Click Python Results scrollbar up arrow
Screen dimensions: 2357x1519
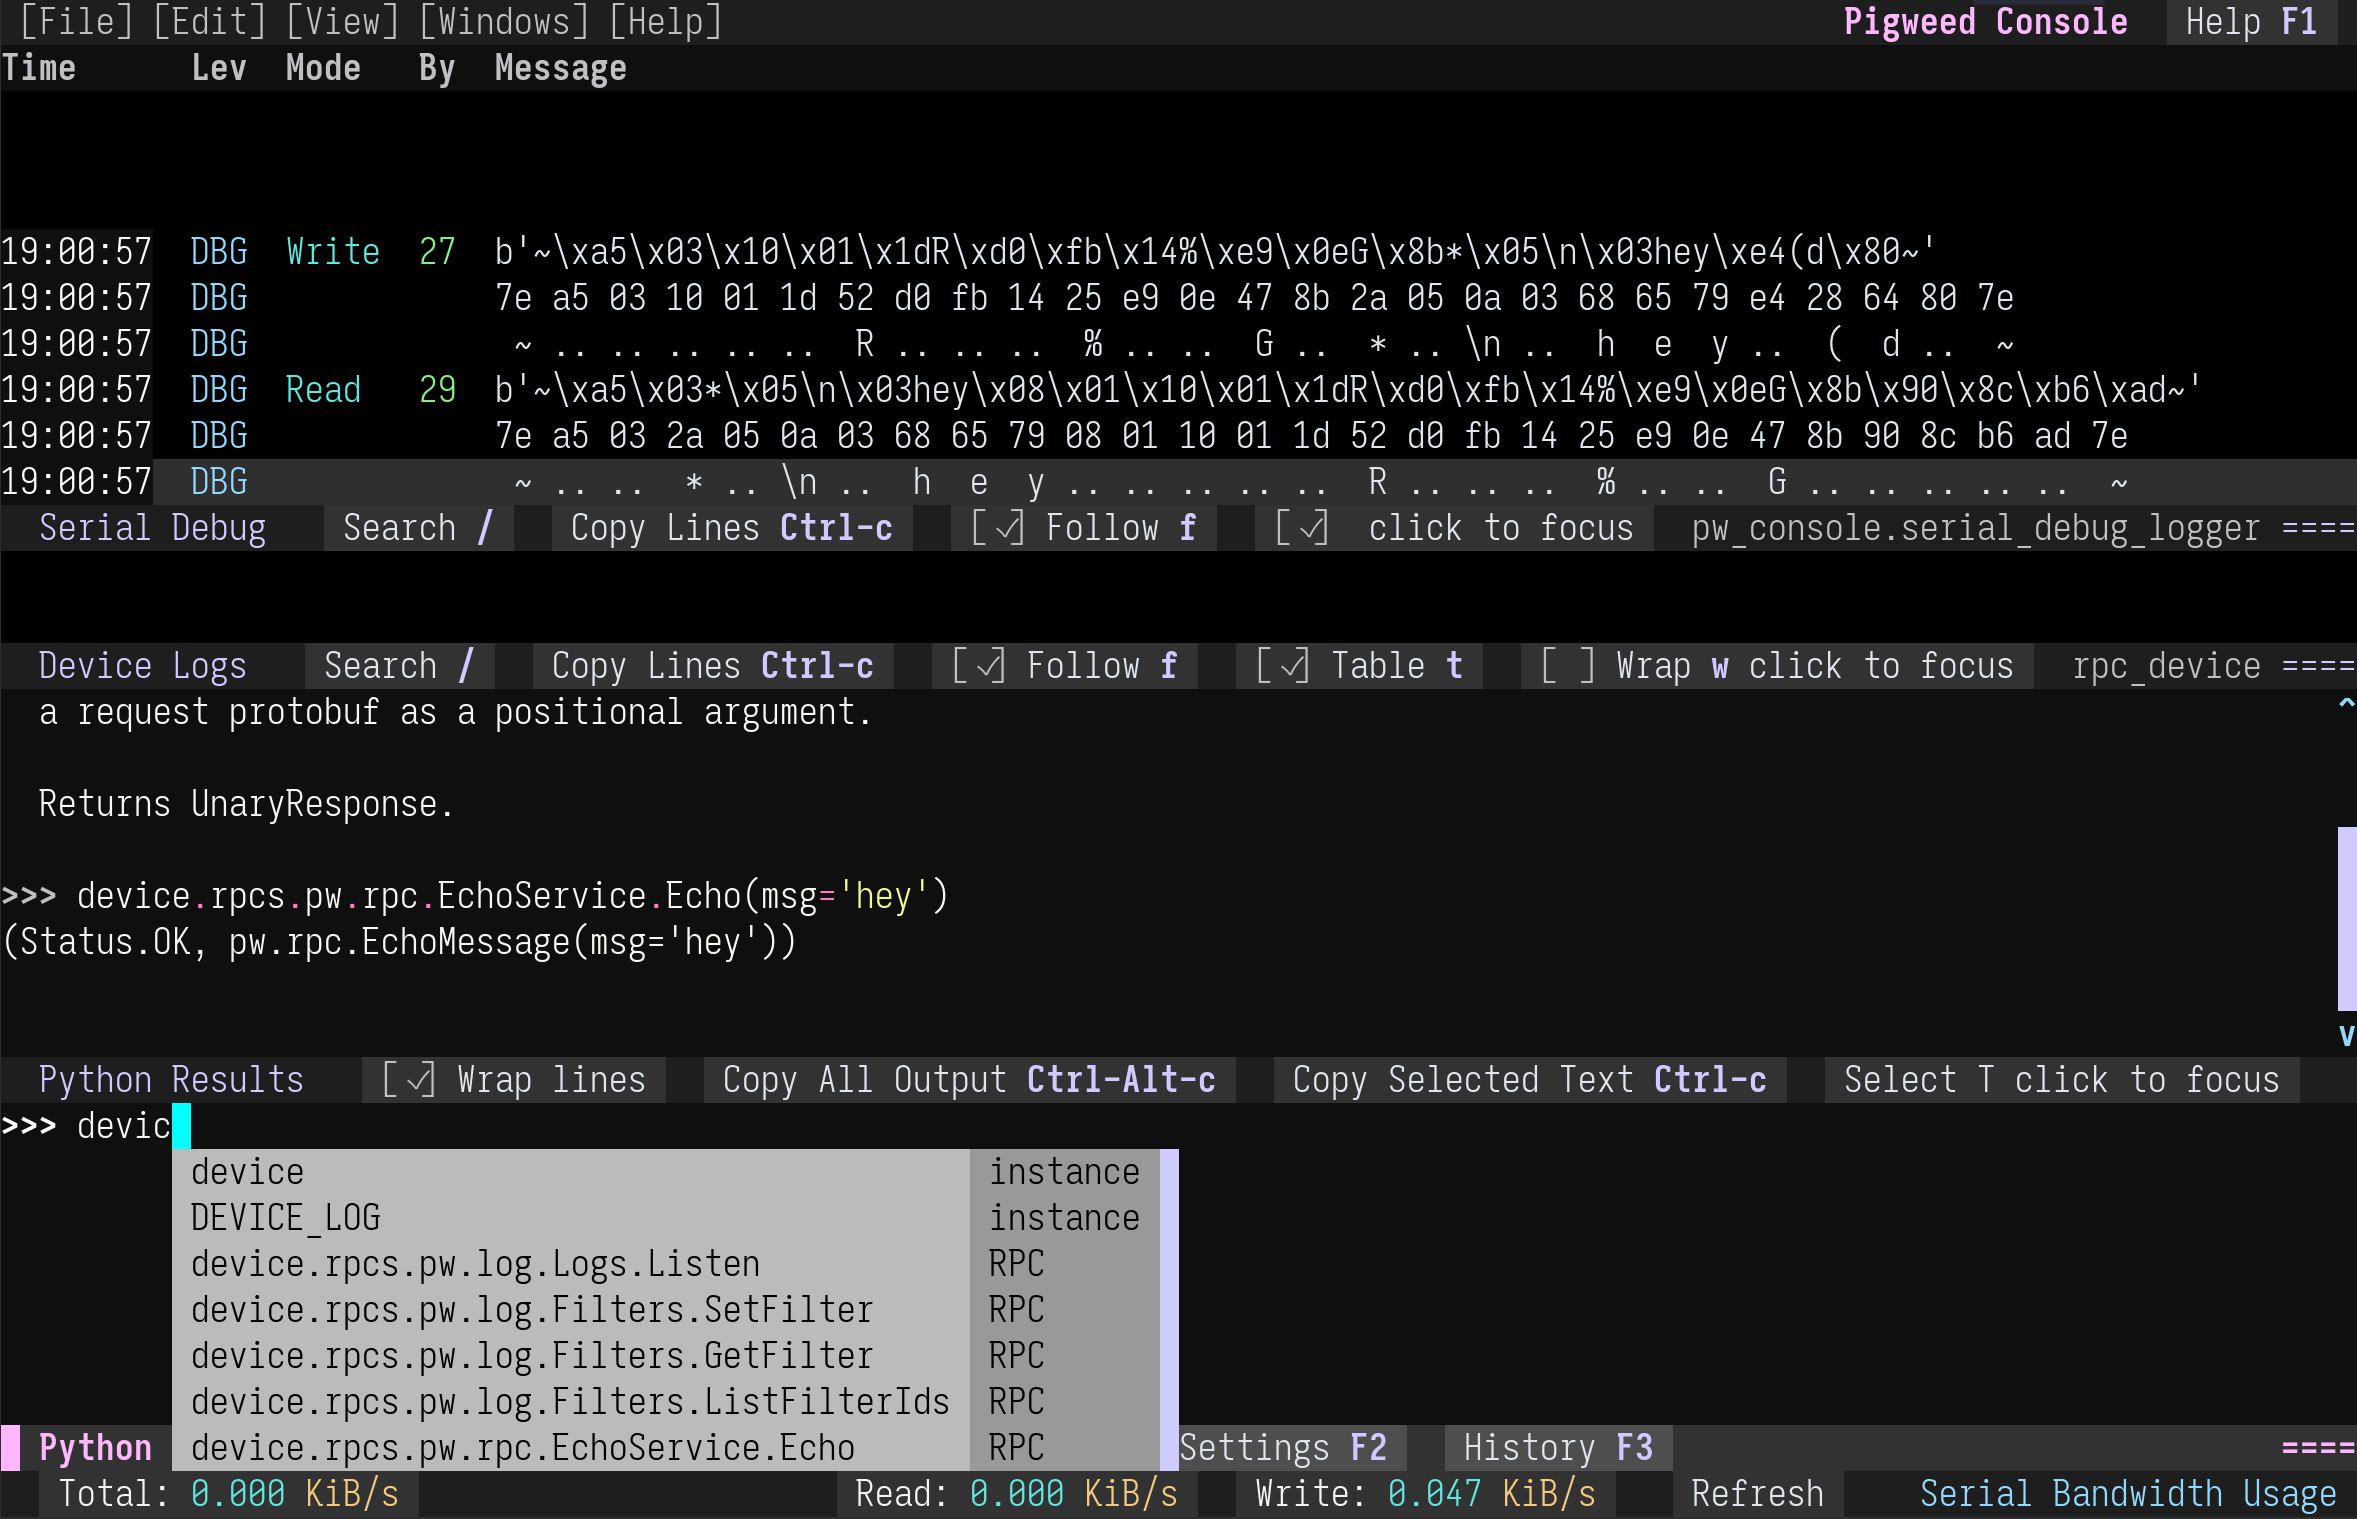pos(2345,704)
